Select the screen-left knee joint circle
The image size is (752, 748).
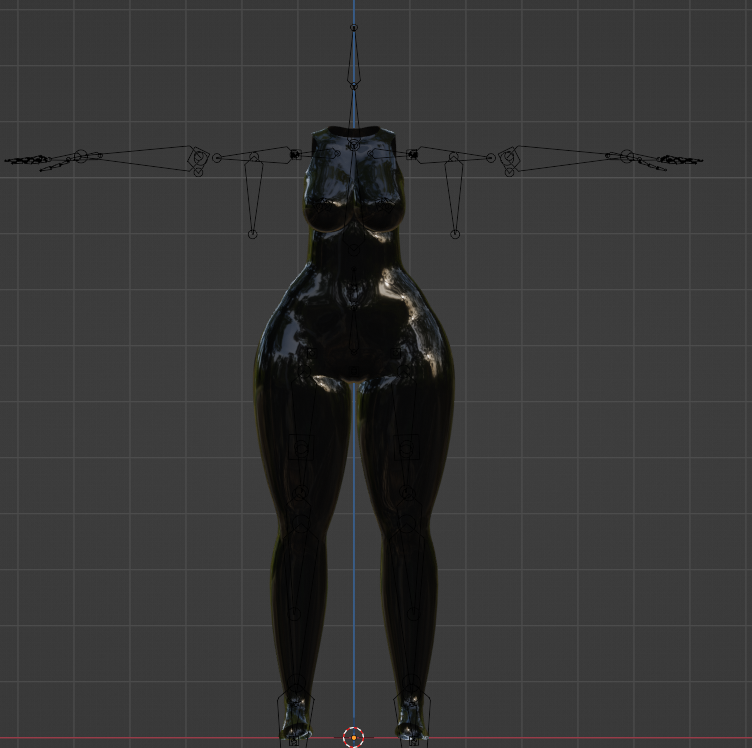tap(301, 493)
